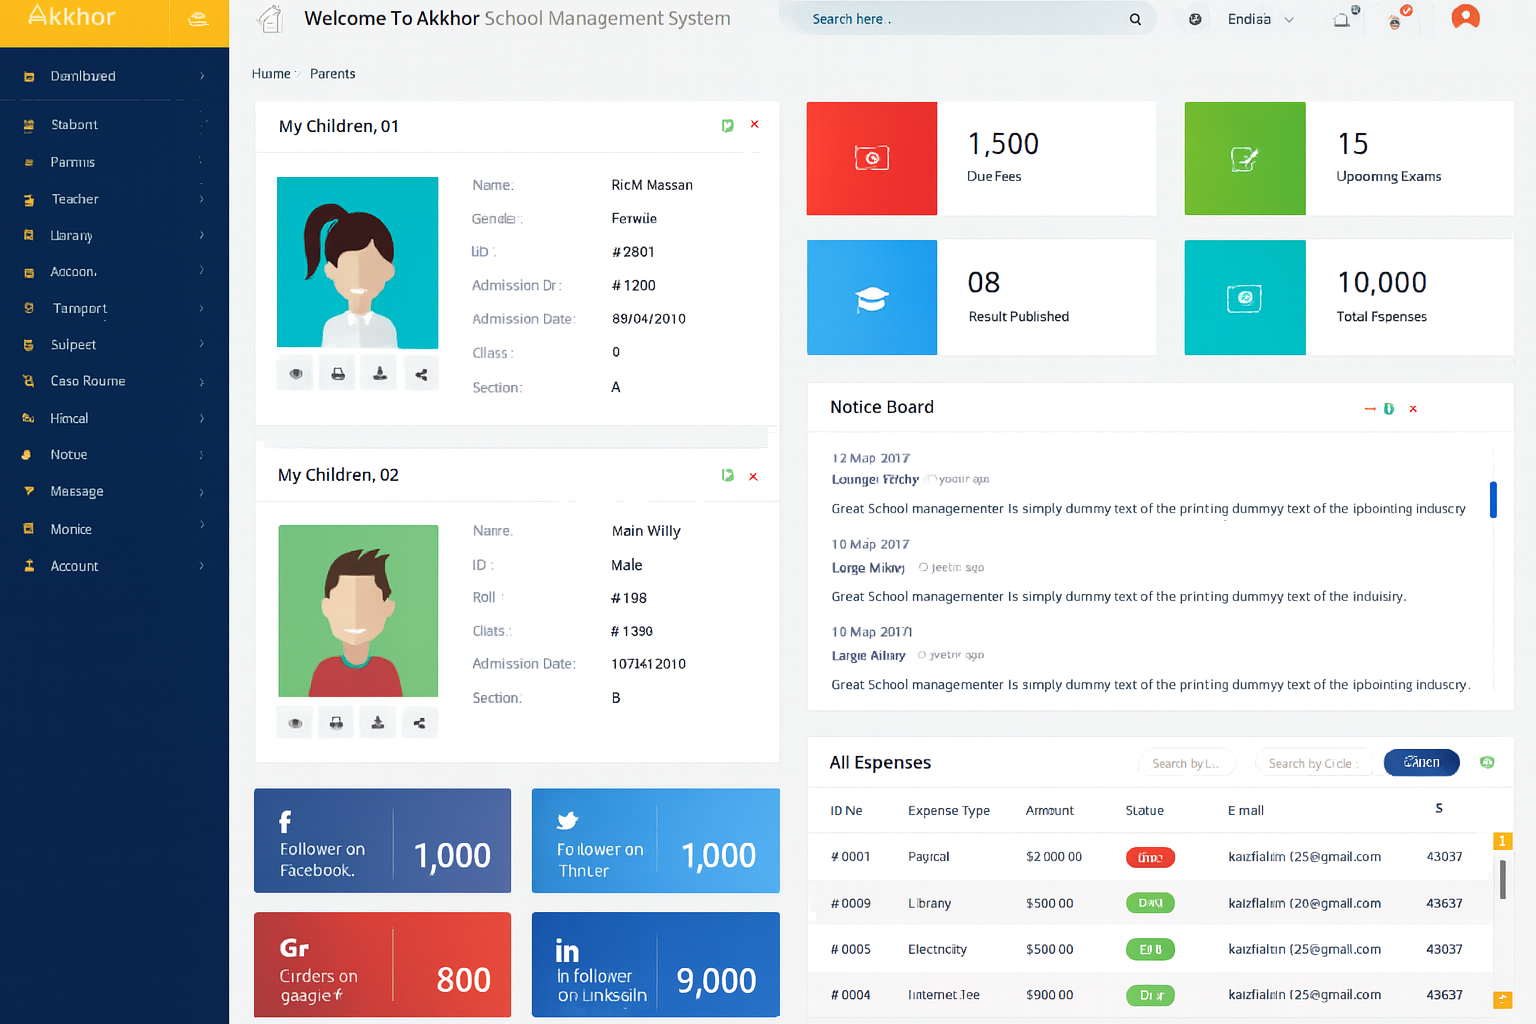
Task: Toggle view eye icon under first child's photo
Action: click(x=296, y=374)
